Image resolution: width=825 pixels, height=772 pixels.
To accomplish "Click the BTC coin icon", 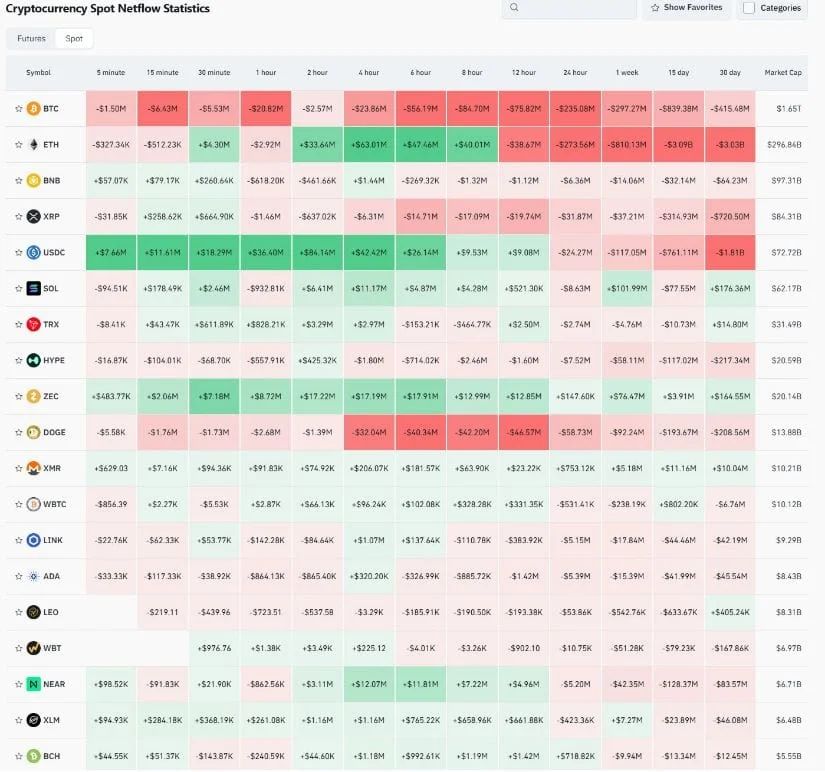I will click(x=33, y=109).
